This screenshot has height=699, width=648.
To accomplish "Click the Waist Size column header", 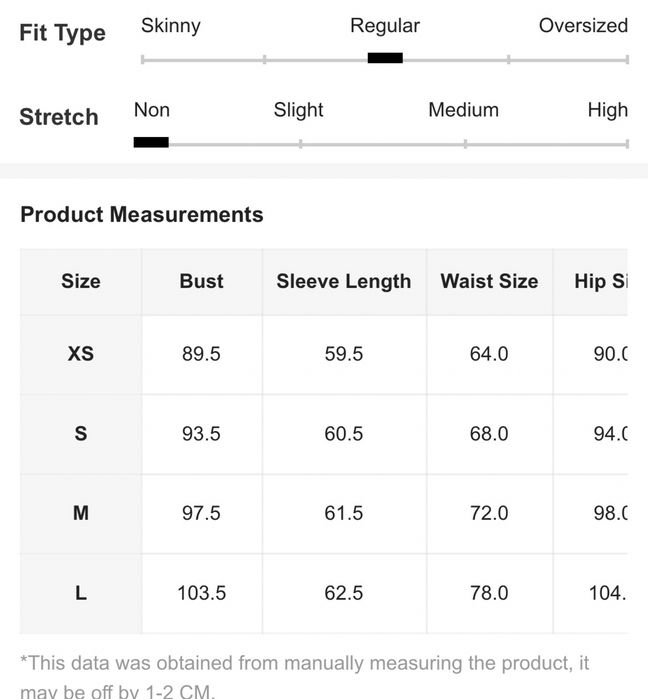I will pos(489,281).
